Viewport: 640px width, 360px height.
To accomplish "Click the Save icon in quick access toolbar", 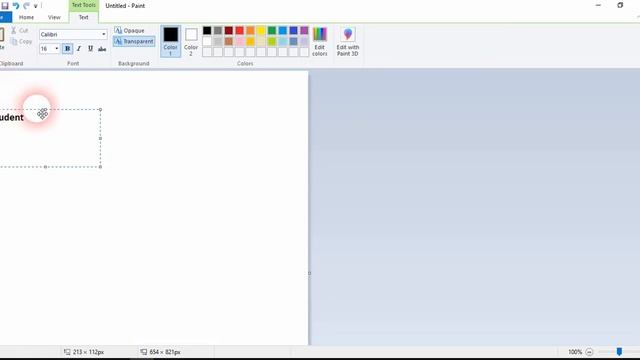I will pyautogui.click(x=5, y=6).
